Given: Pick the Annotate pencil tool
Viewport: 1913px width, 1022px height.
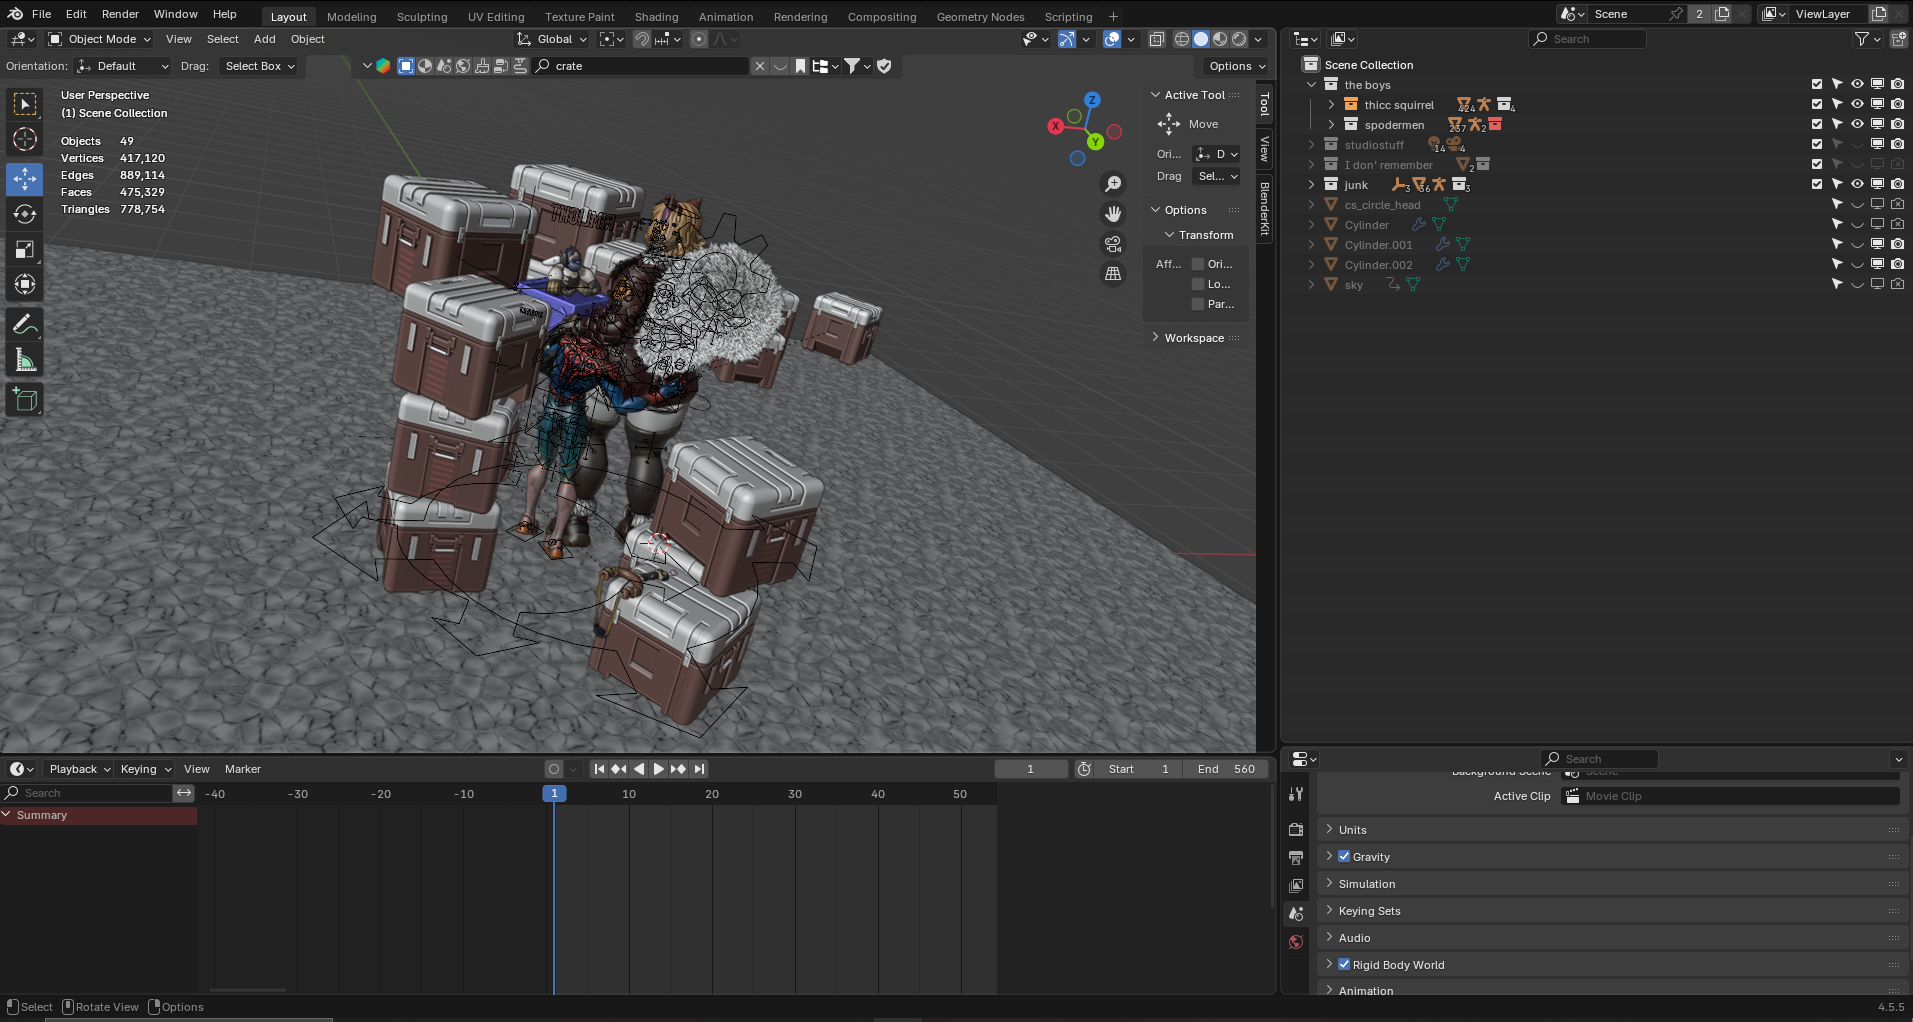Looking at the screenshot, I should (25, 325).
